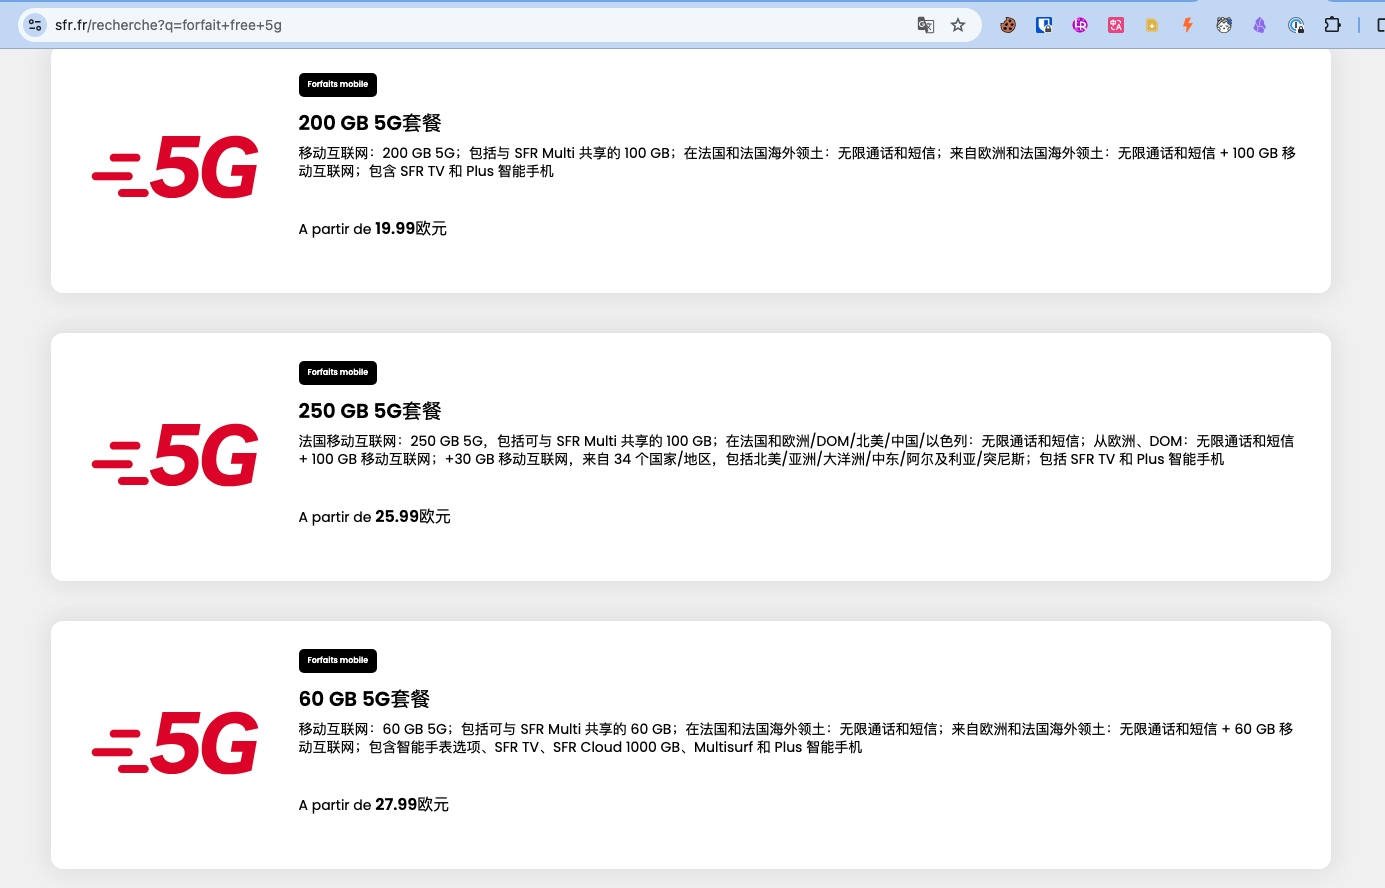
Task: Open the purple crystal Obsidian extension icon
Action: point(1260,25)
